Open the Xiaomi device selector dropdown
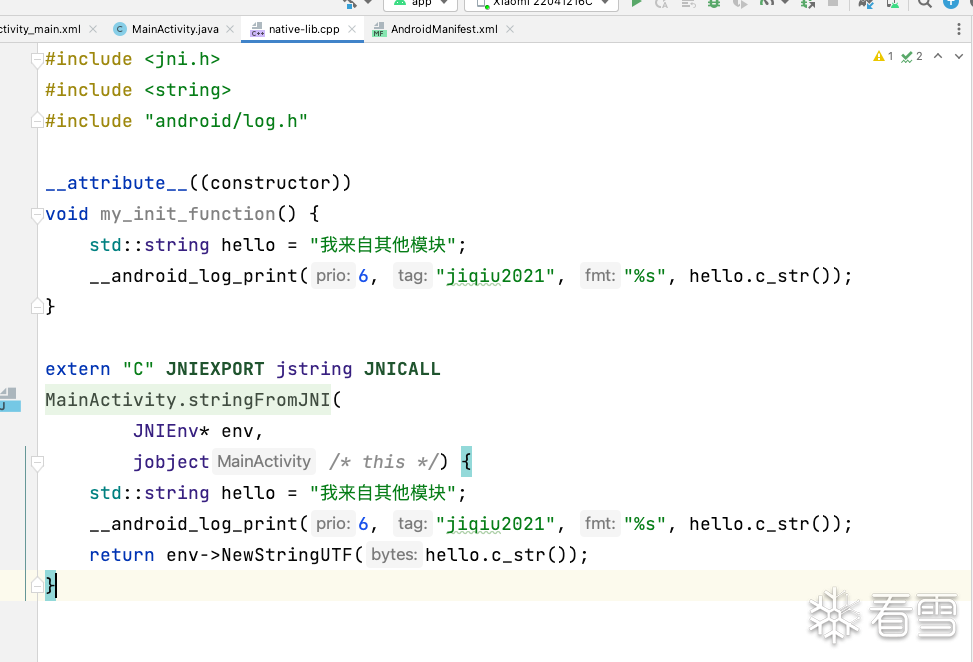Viewport: 973px width, 662px height. [541, 3]
